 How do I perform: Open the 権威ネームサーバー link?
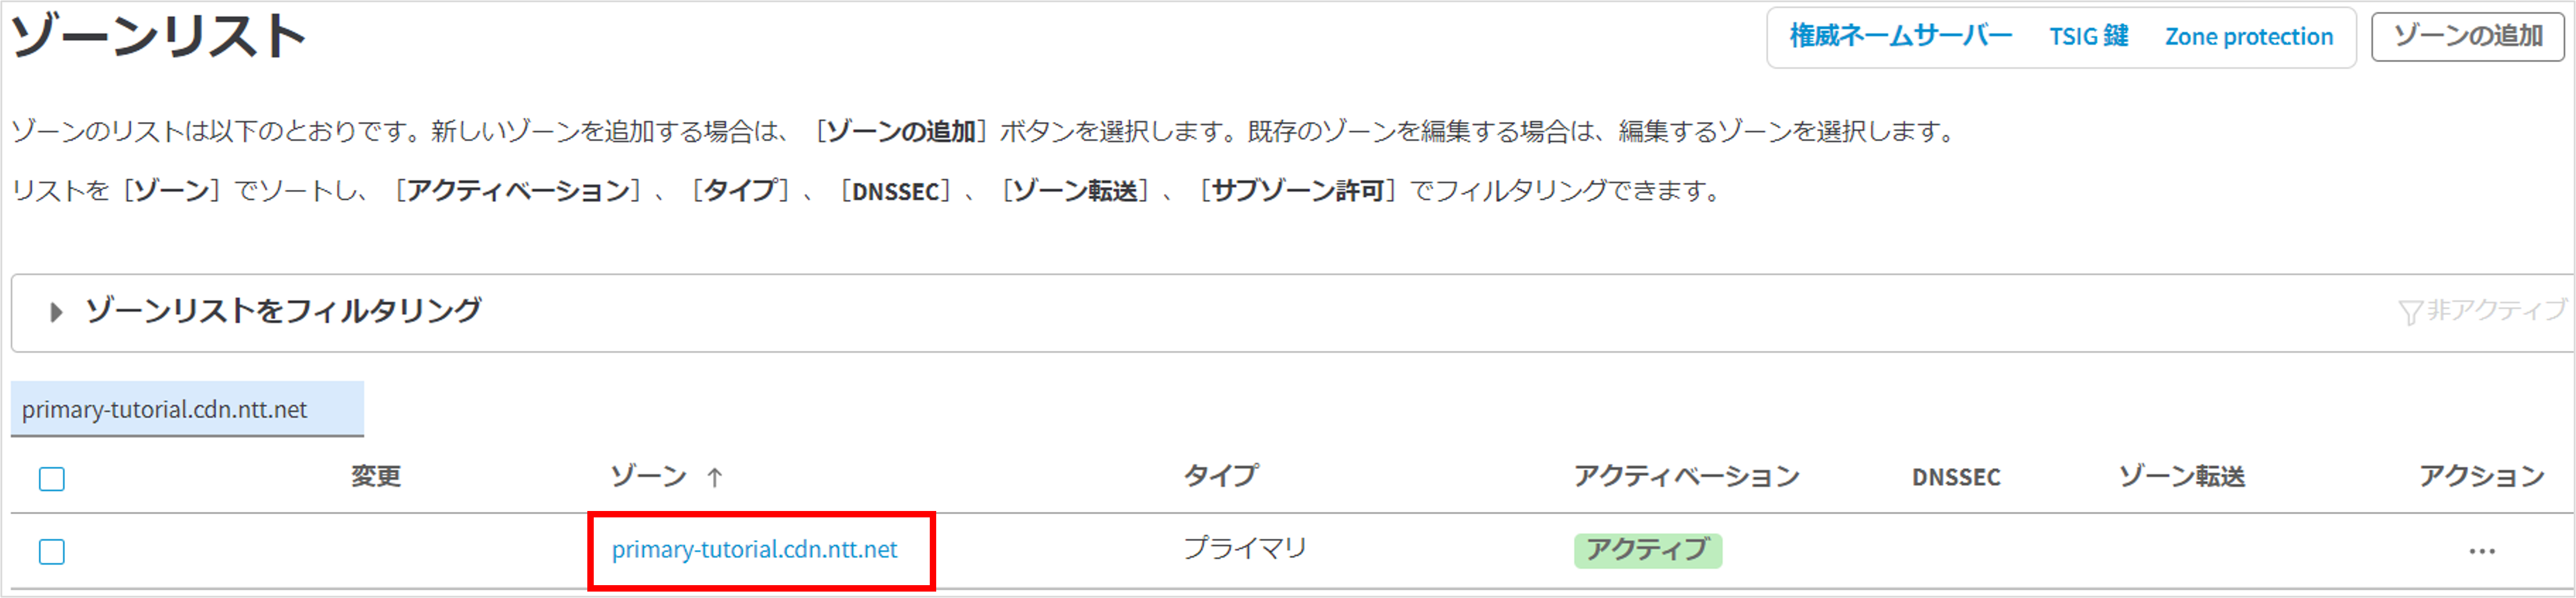point(1900,37)
